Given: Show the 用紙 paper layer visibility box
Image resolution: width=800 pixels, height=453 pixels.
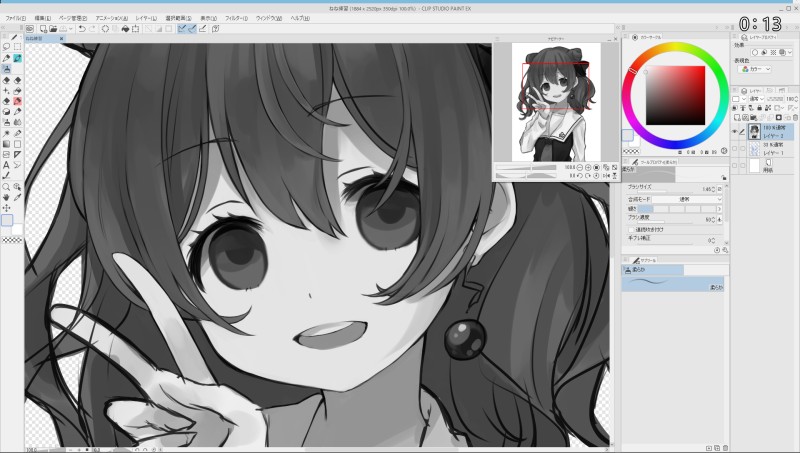Looking at the screenshot, I should (x=735, y=165).
